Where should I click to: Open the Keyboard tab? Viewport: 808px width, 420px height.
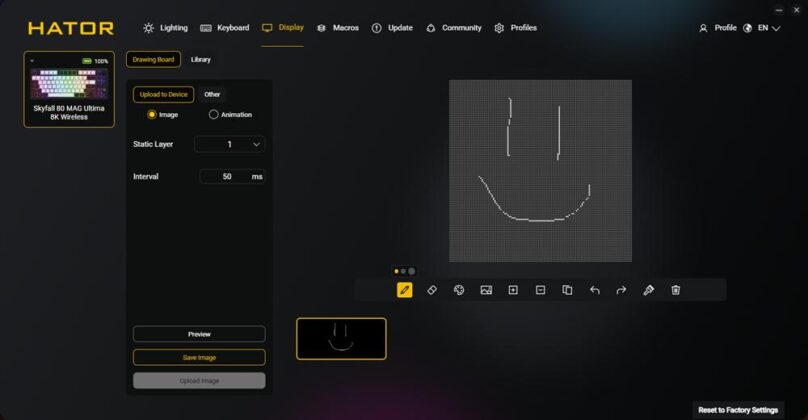(225, 28)
